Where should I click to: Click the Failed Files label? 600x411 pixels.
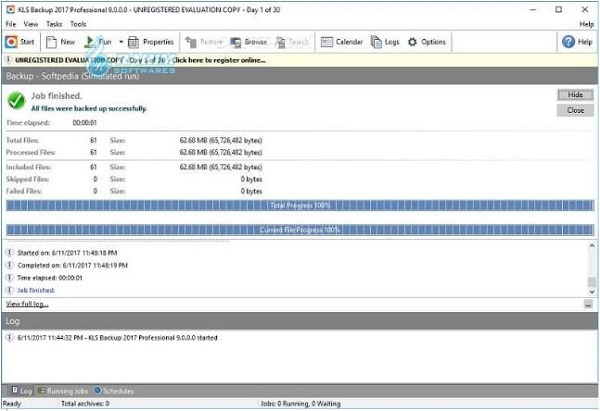24,191
